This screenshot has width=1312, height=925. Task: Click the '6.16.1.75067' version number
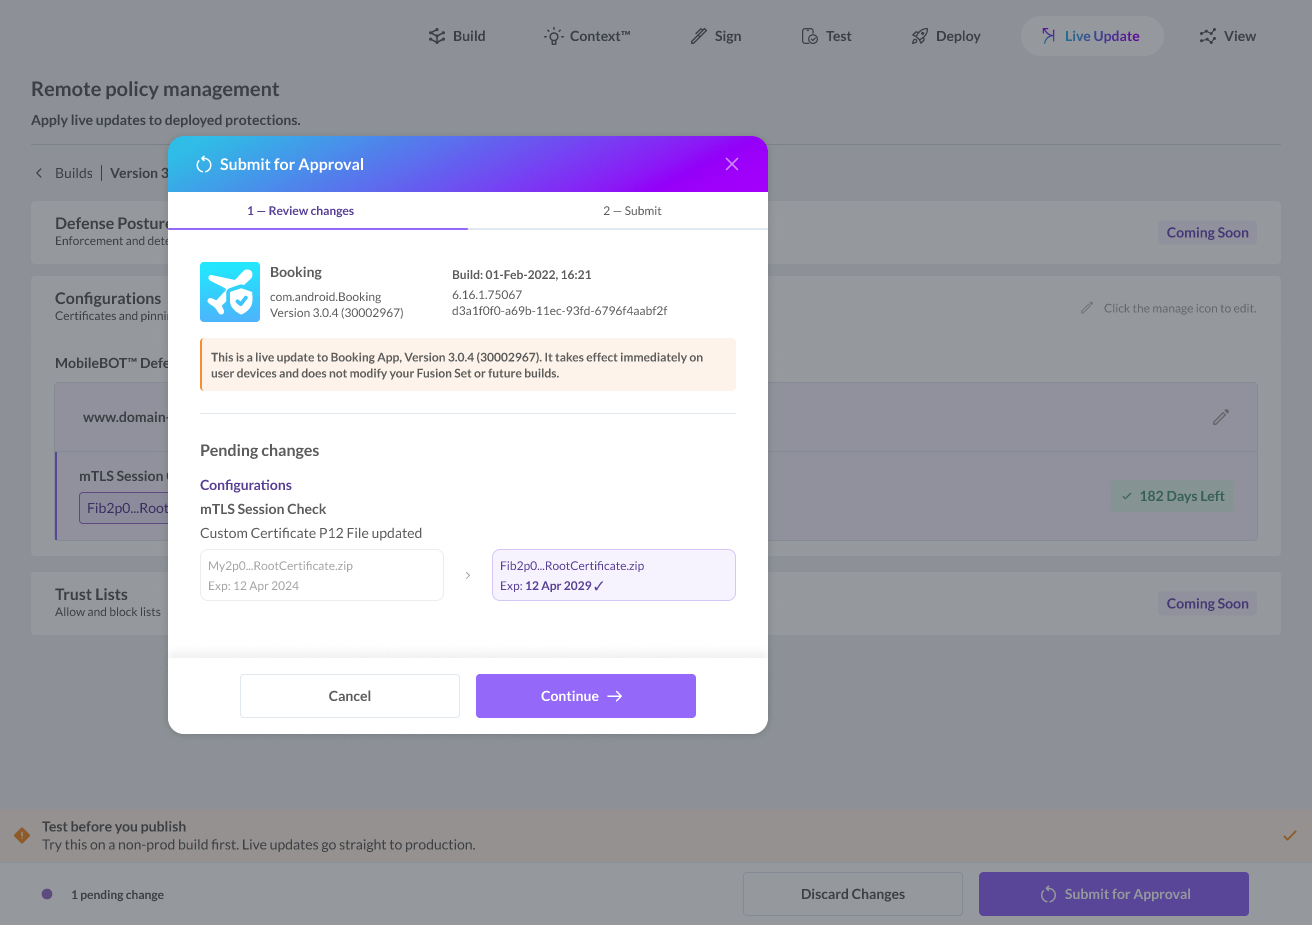487,295
